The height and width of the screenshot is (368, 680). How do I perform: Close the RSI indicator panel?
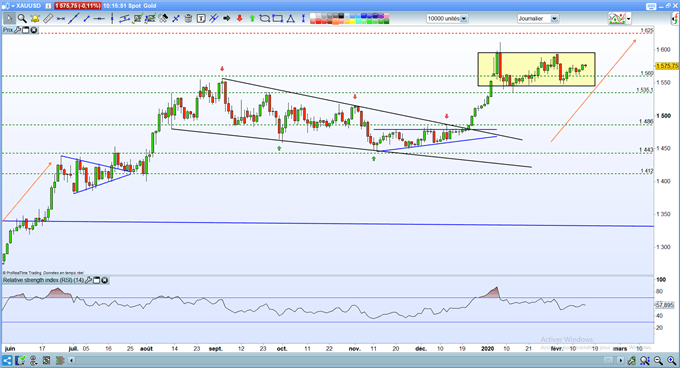(x=105, y=280)
